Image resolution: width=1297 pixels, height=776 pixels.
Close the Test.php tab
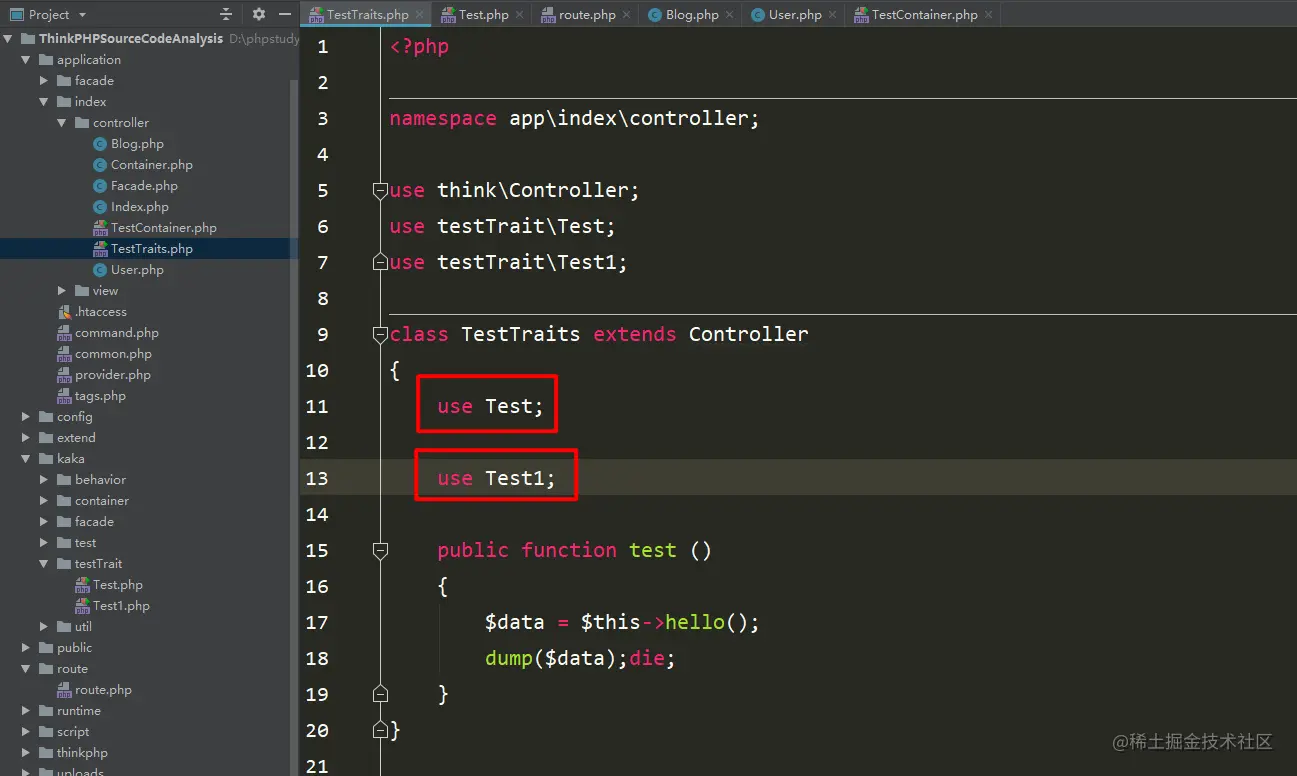(x=520, y=15)
